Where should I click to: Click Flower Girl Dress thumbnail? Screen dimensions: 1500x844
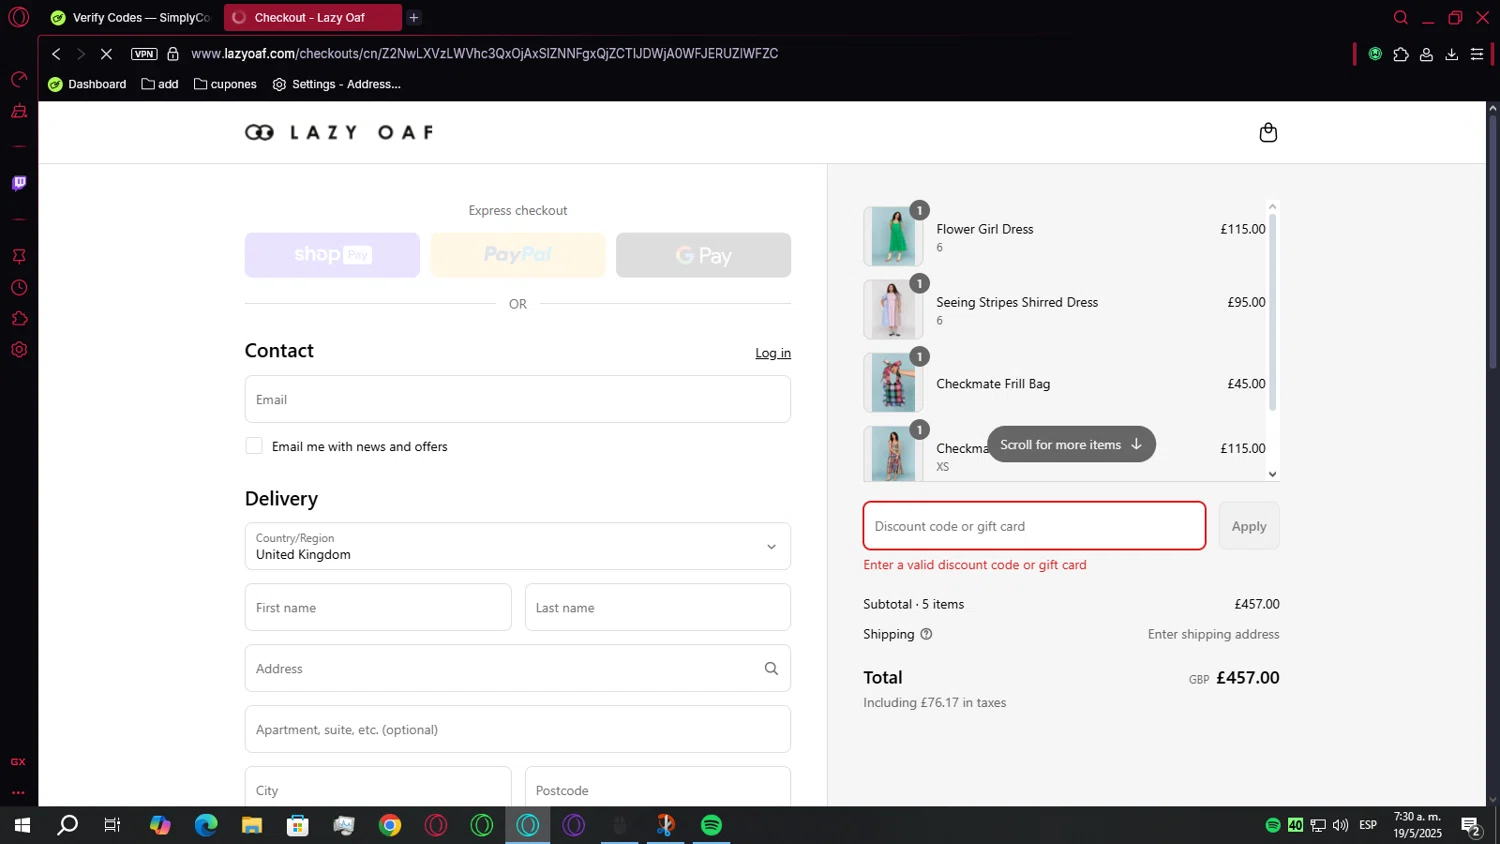[893, 236]
